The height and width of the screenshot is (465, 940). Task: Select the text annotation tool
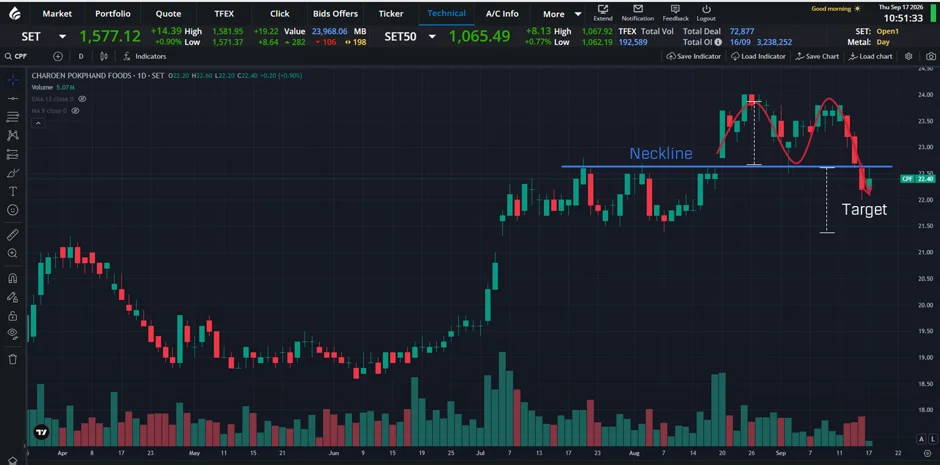(13, 192)
